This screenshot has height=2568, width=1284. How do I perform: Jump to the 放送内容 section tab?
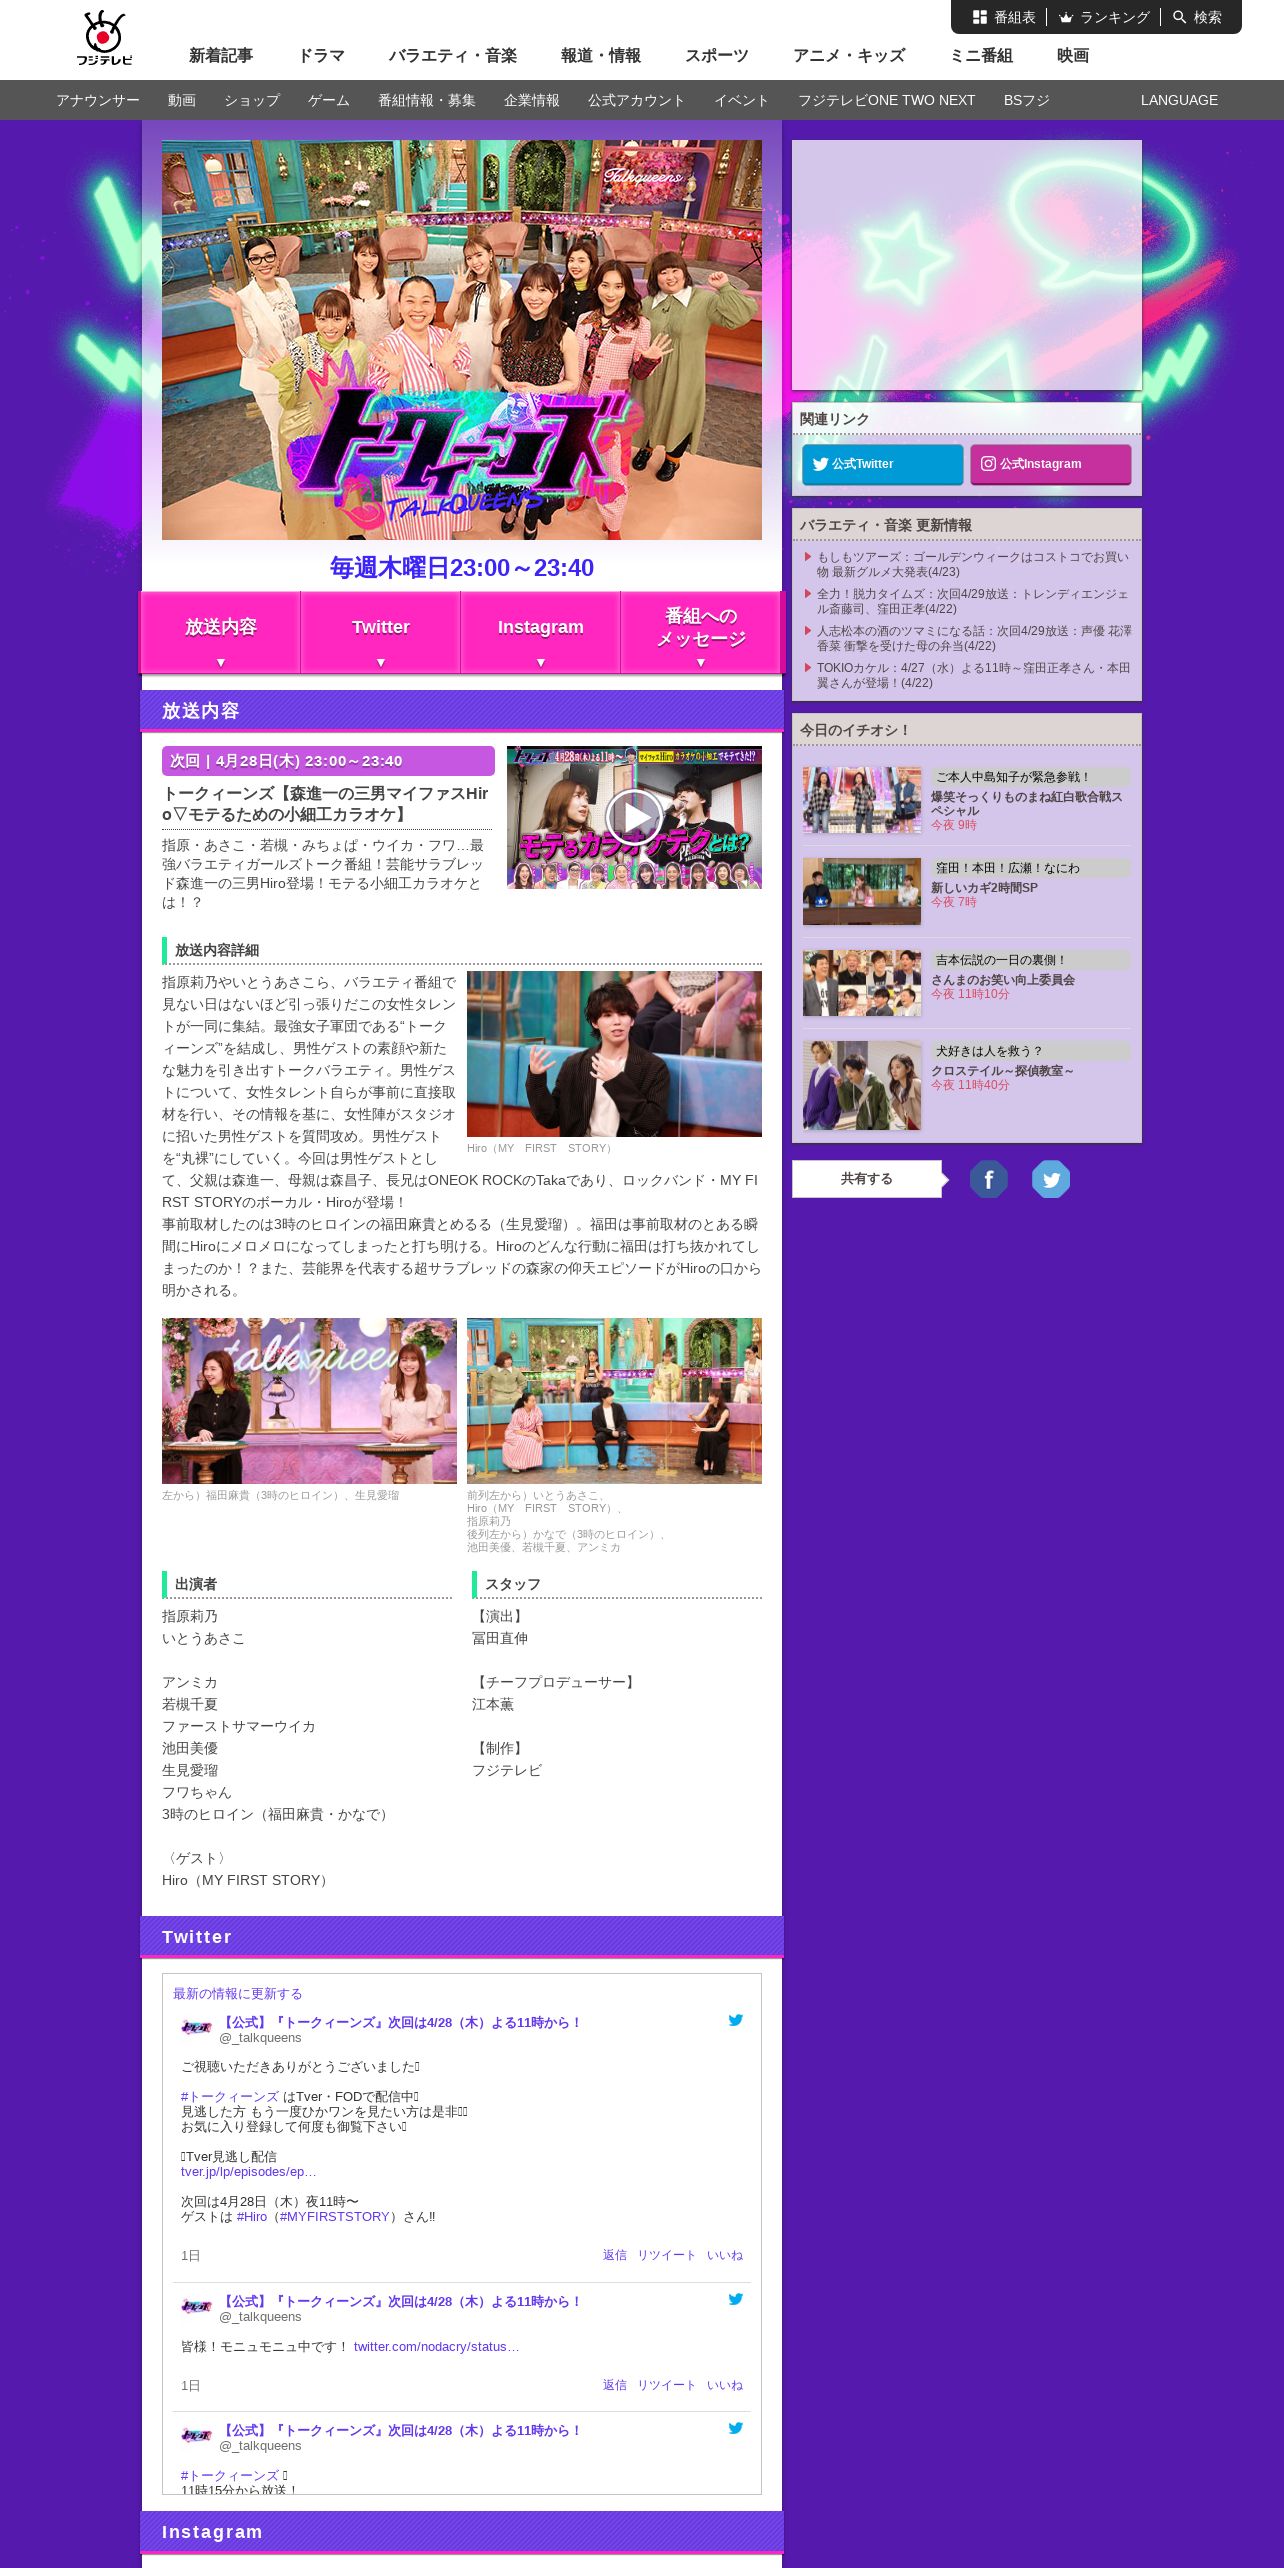coord(221,632)
